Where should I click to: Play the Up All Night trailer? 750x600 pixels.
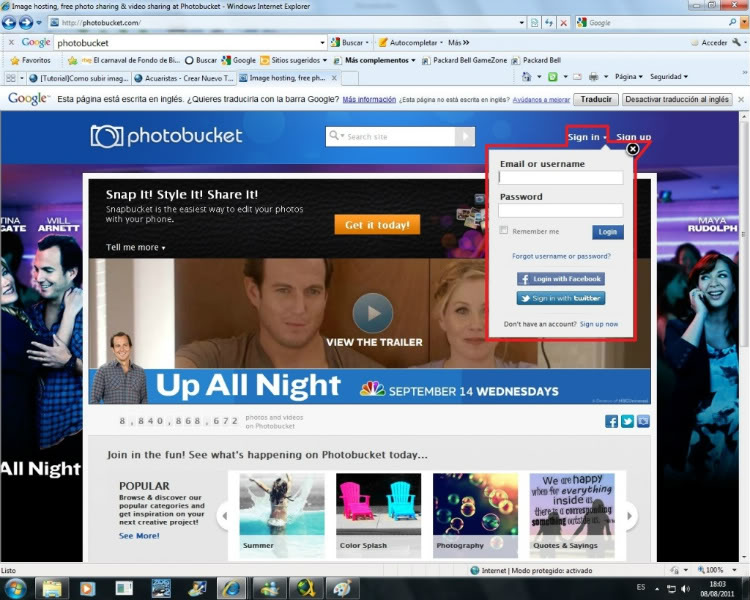(373, 313)
